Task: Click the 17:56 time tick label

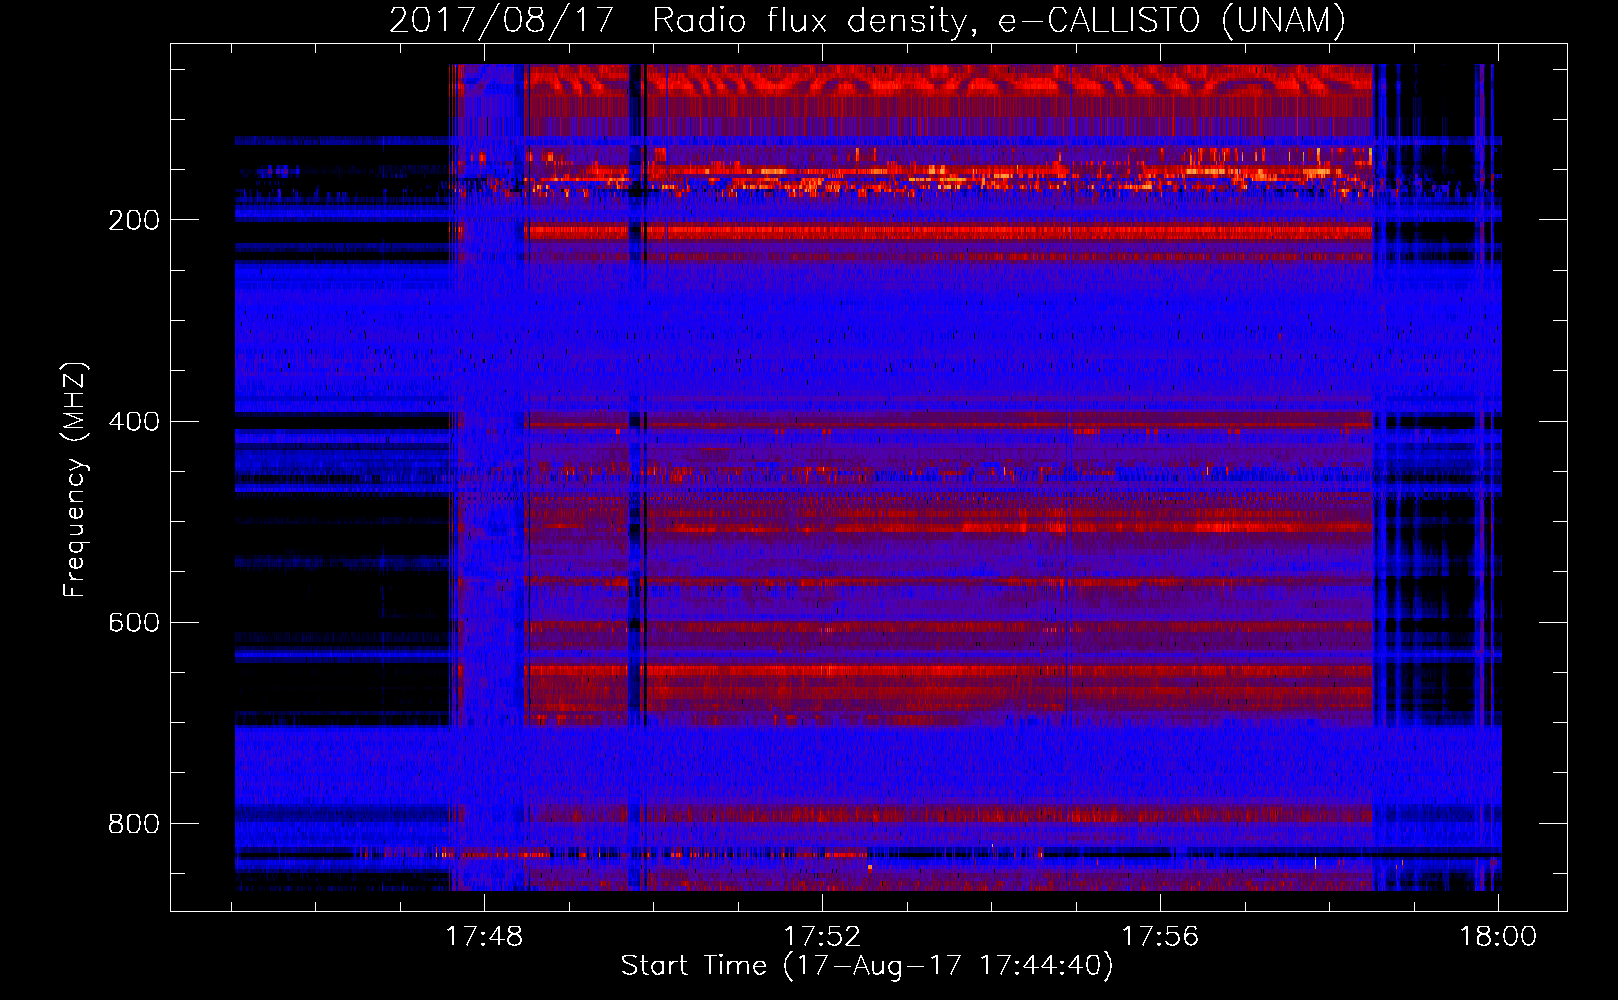Action: (x=1160, y=937)
